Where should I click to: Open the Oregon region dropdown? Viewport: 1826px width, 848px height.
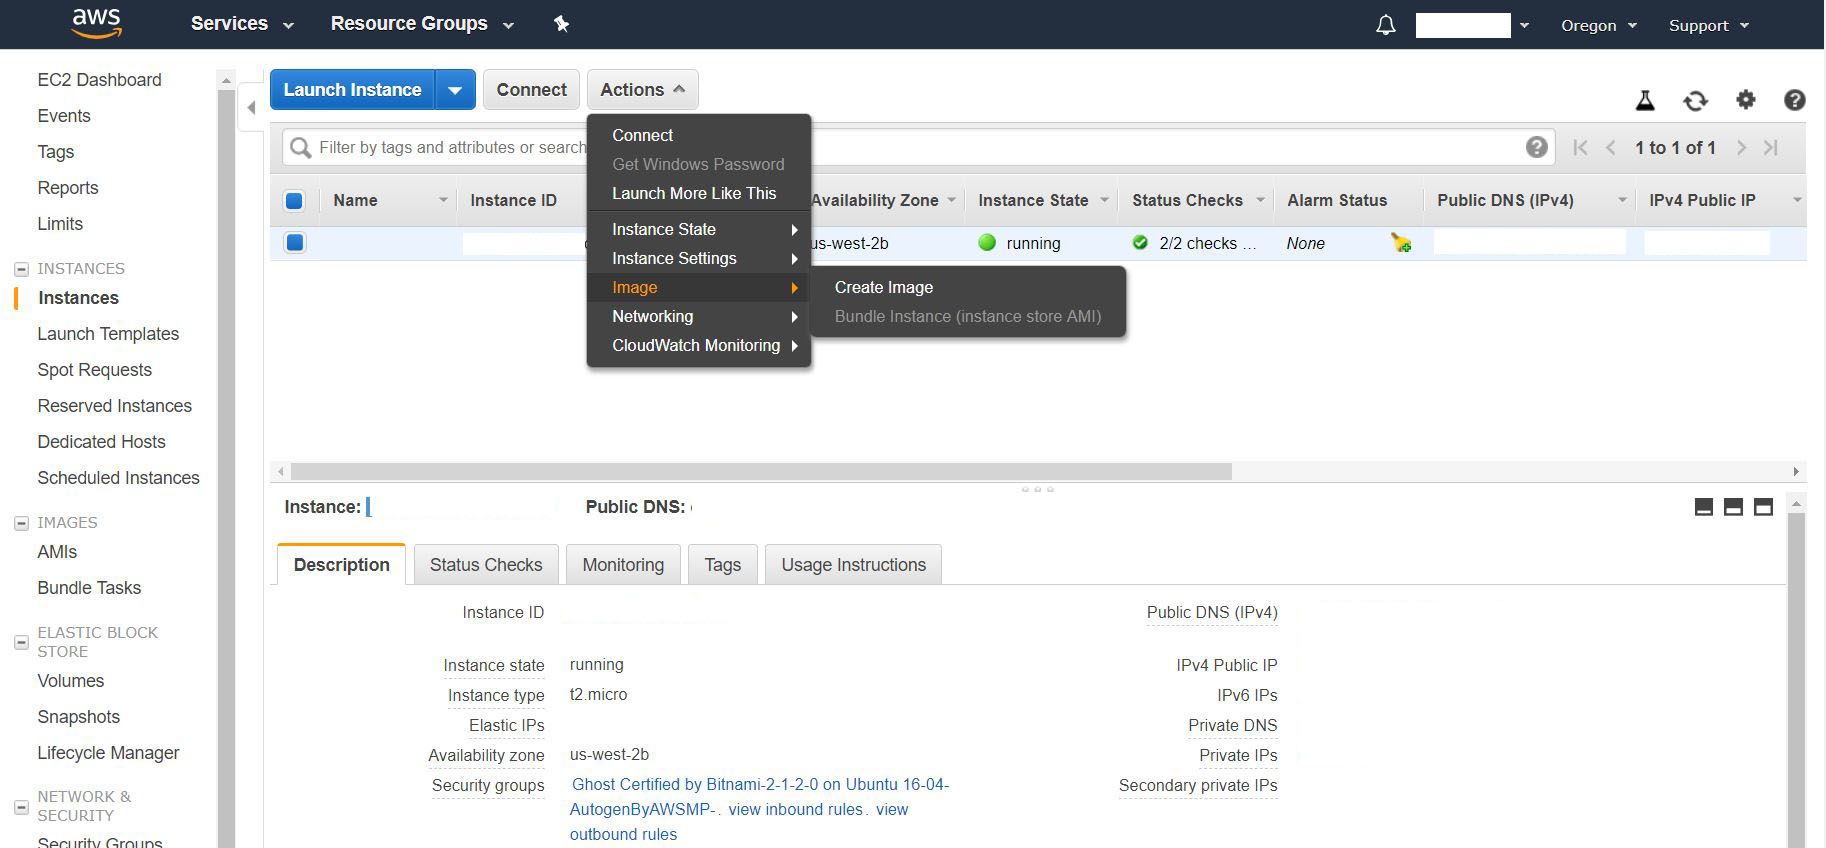coord(1599,25)
